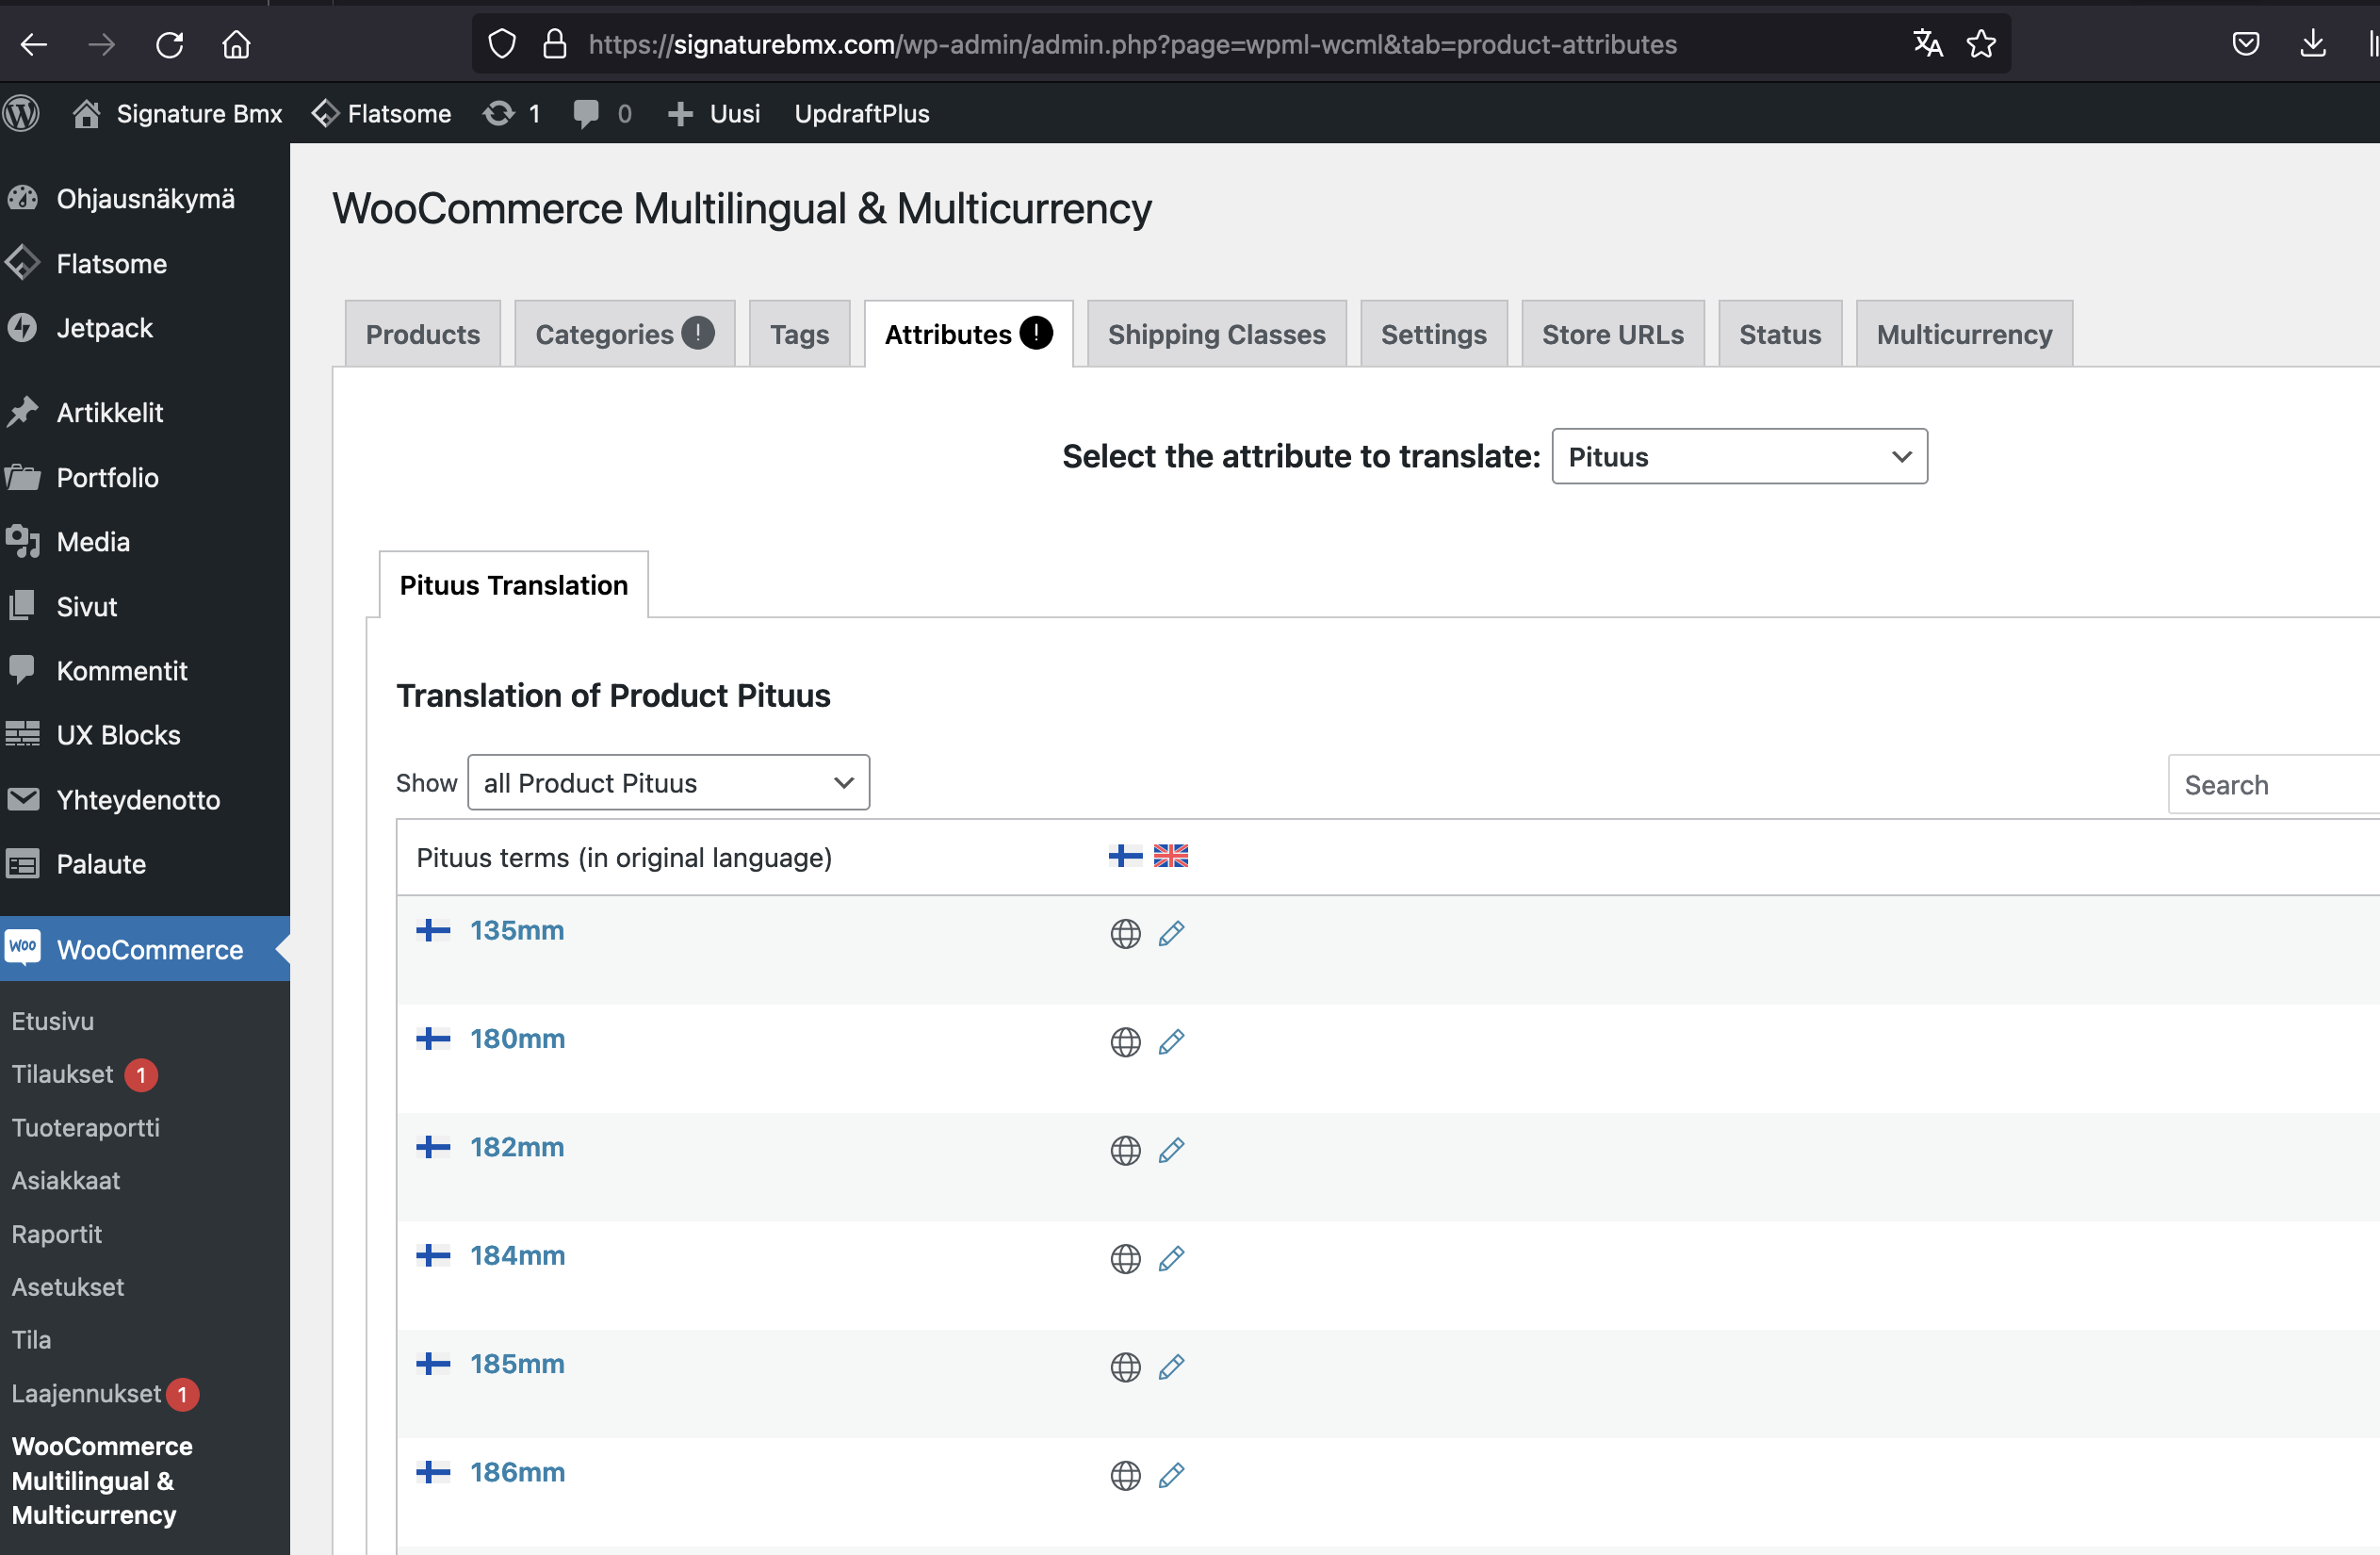Screen dimensions: 2380x1555
Task: Open the Uusi new-content menu
Action: (714, 113)
